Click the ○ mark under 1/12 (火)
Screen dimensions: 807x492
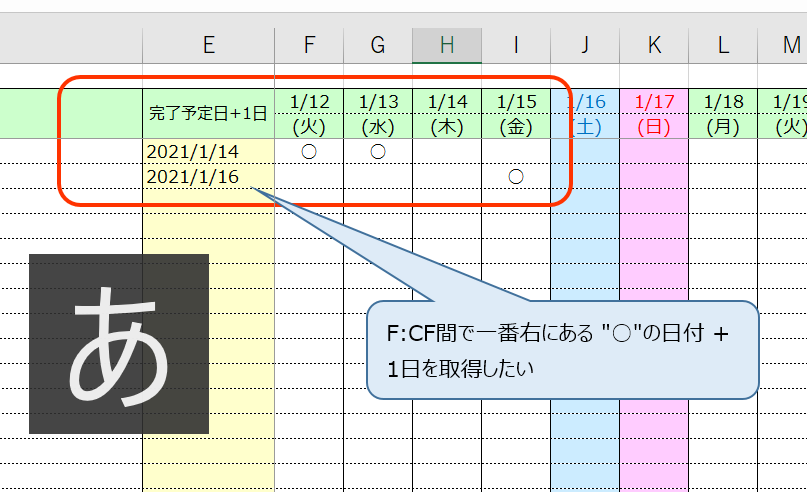click(309, 151)
